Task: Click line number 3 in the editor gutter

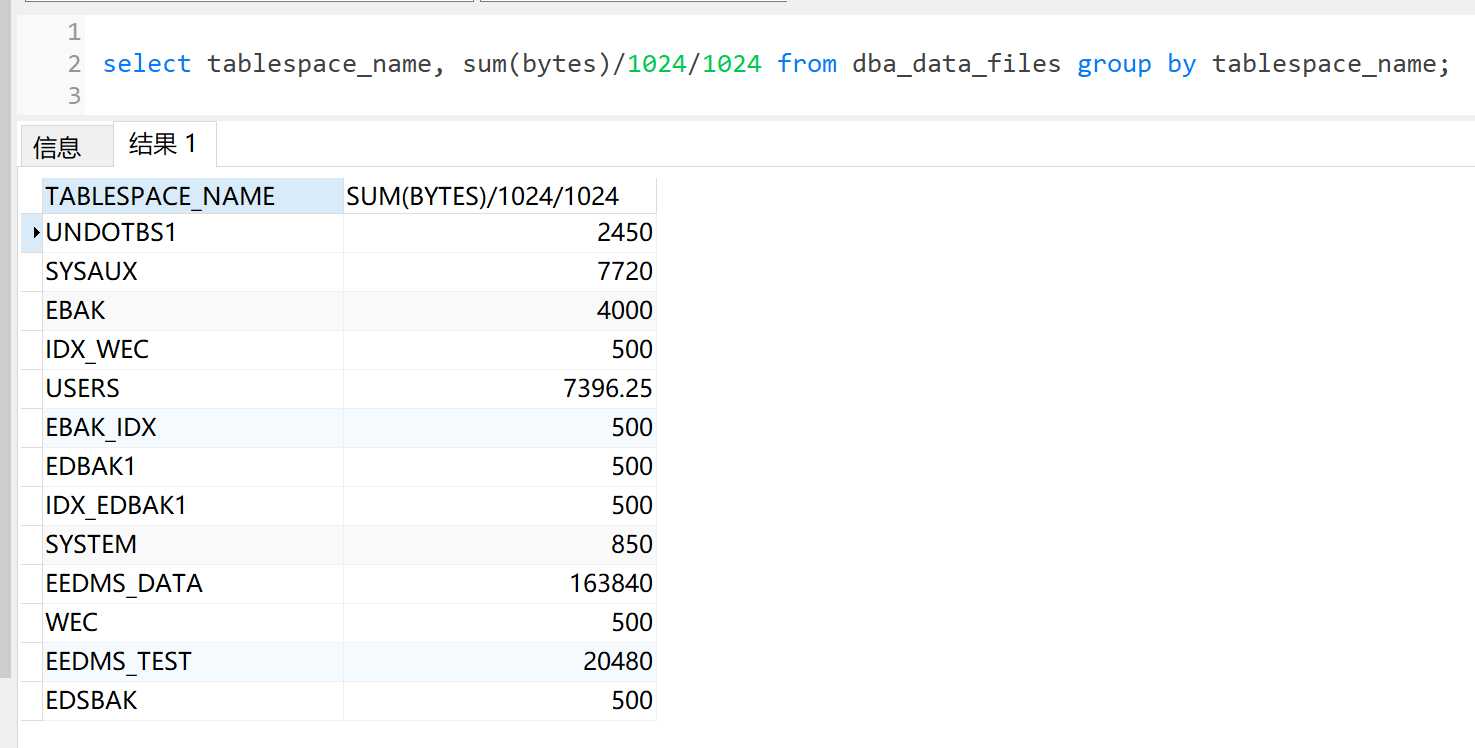Action: tap(73, 96)
